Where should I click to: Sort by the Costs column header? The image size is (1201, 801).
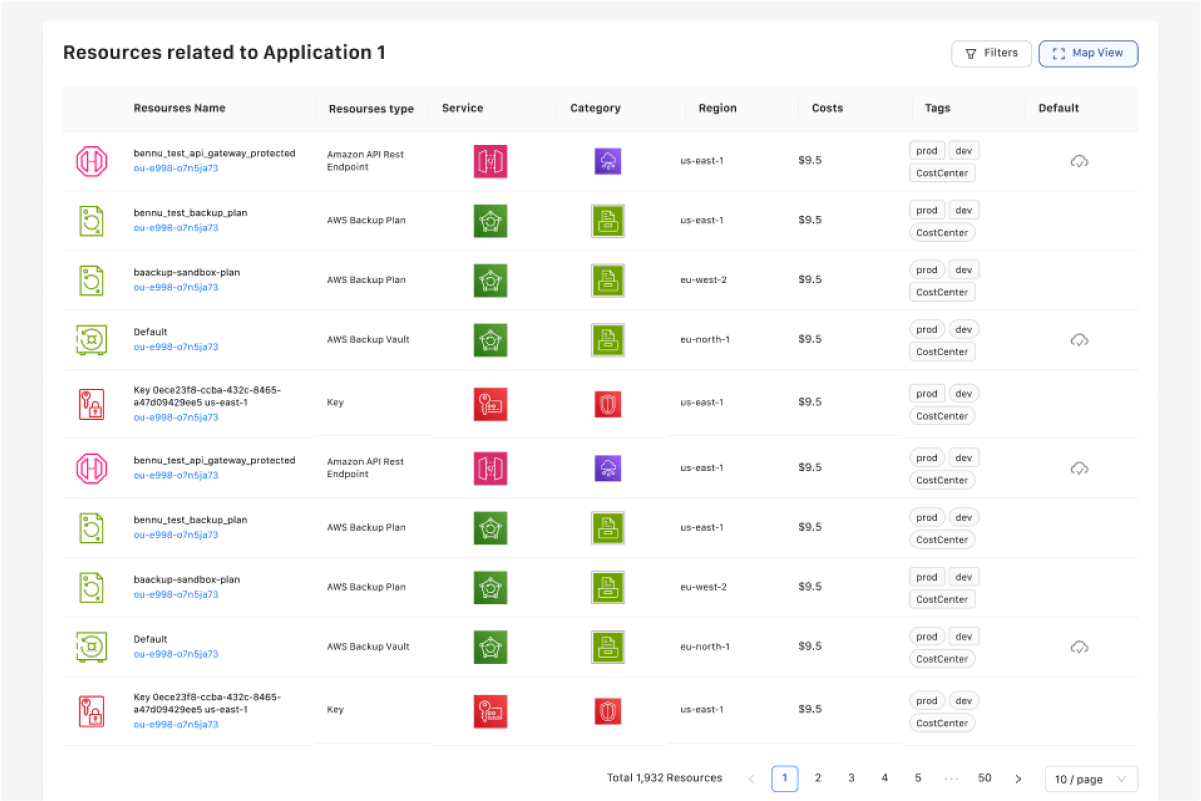(x=827, y=108)
